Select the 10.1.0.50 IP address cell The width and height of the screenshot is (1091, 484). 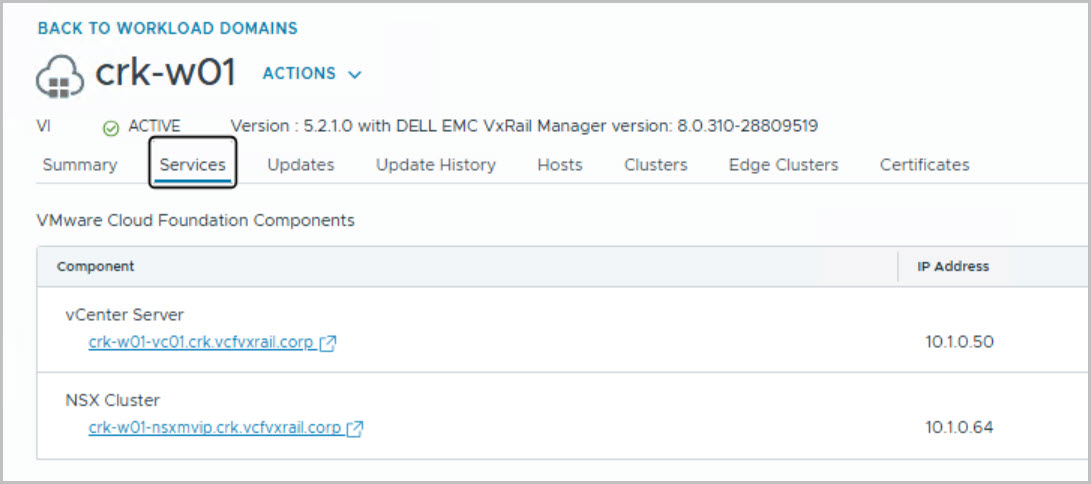(960, 342)
